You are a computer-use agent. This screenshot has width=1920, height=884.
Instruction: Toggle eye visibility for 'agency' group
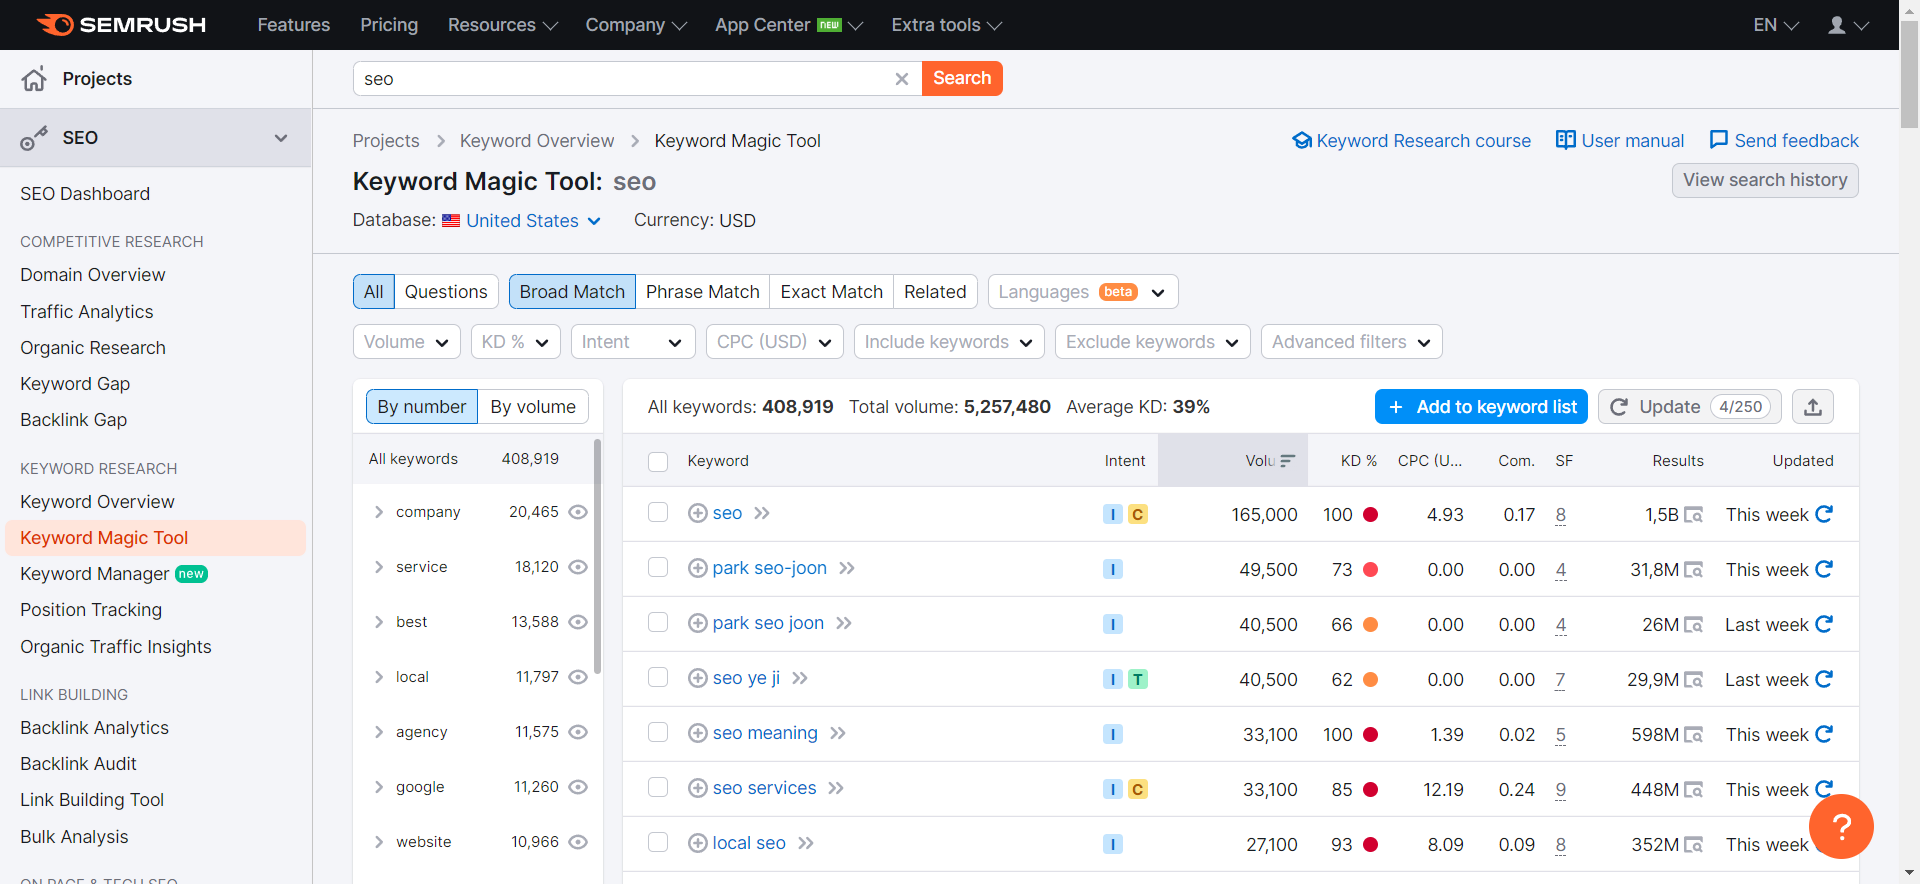tap(578, 732)
